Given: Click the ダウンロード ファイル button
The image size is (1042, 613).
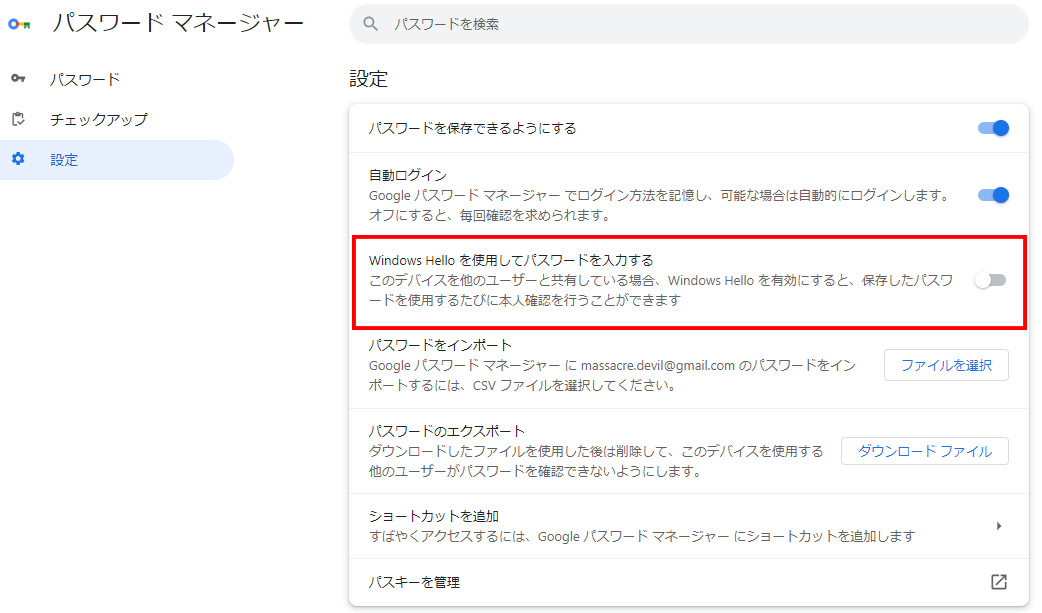Looking at the screenshot, I should (924, 451).
